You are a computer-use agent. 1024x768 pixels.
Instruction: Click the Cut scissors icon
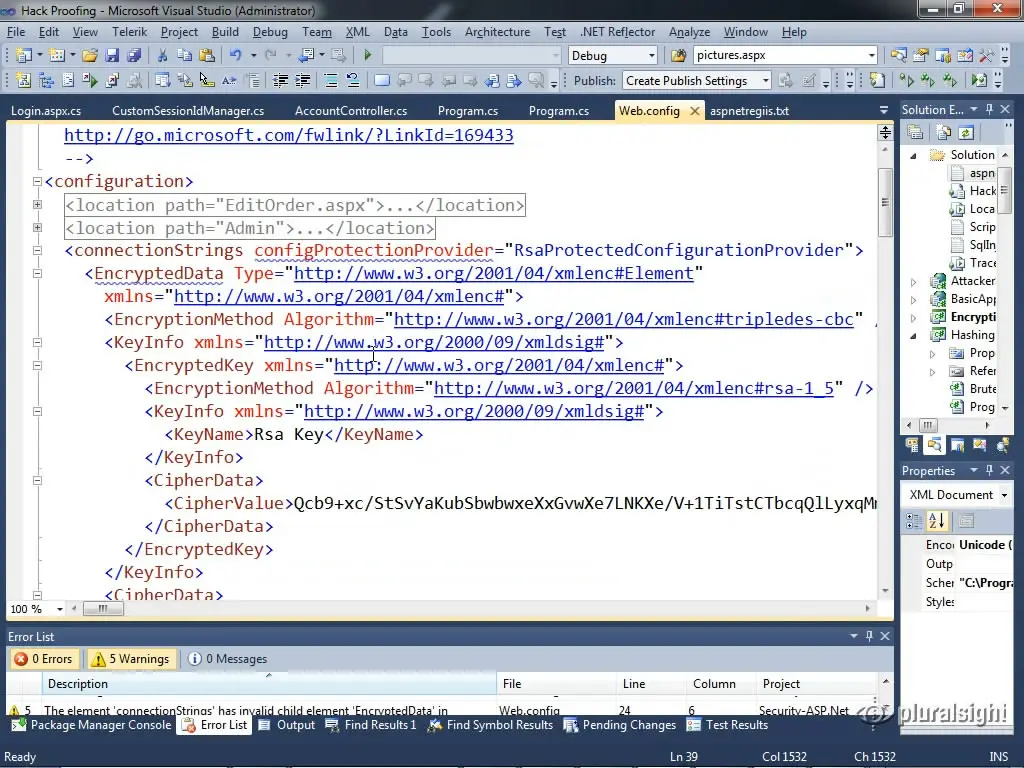(x=163, y=56)
